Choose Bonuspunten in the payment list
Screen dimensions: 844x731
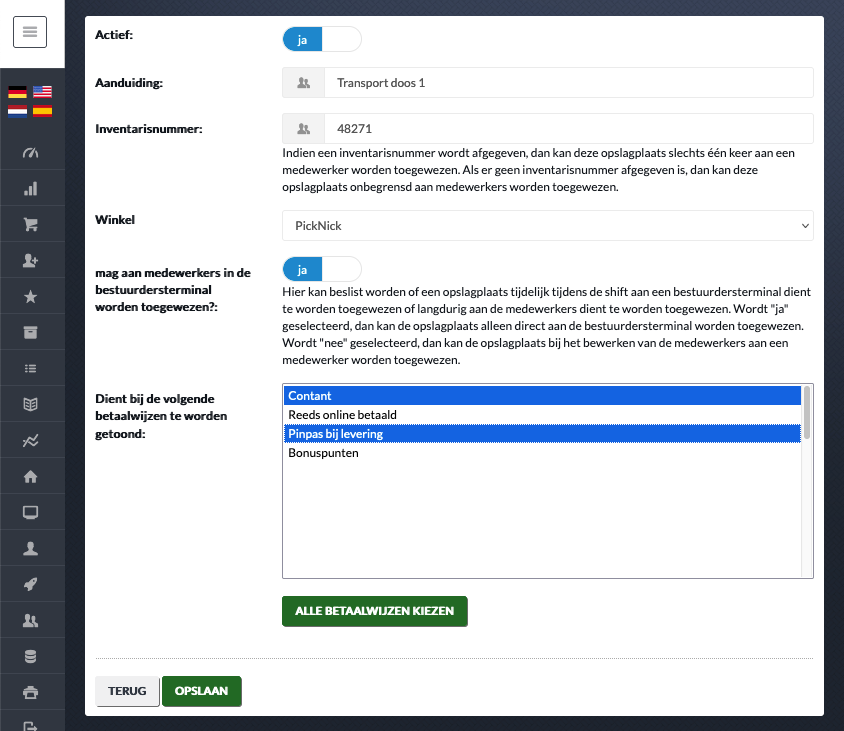[543, 453]
